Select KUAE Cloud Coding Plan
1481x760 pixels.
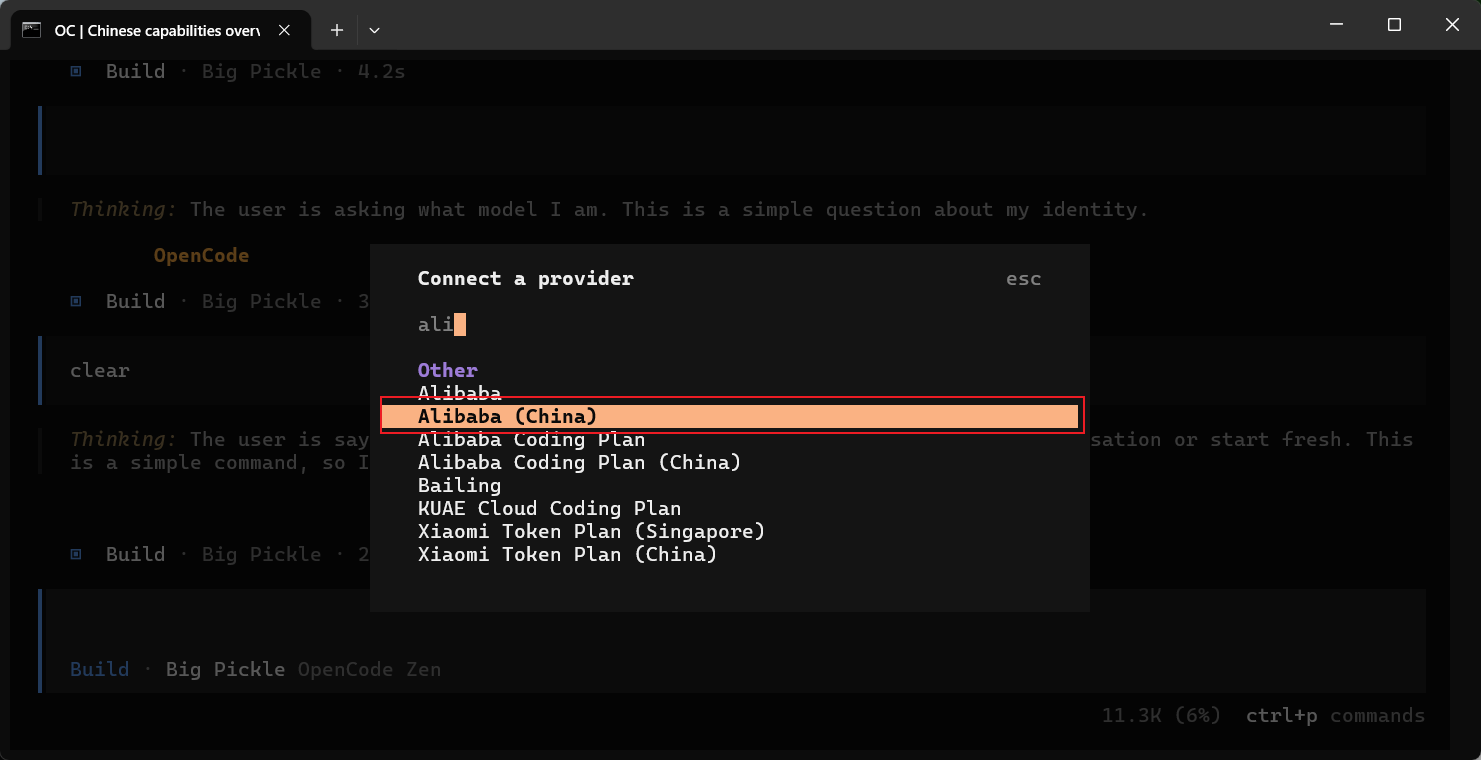pos(549,508)
